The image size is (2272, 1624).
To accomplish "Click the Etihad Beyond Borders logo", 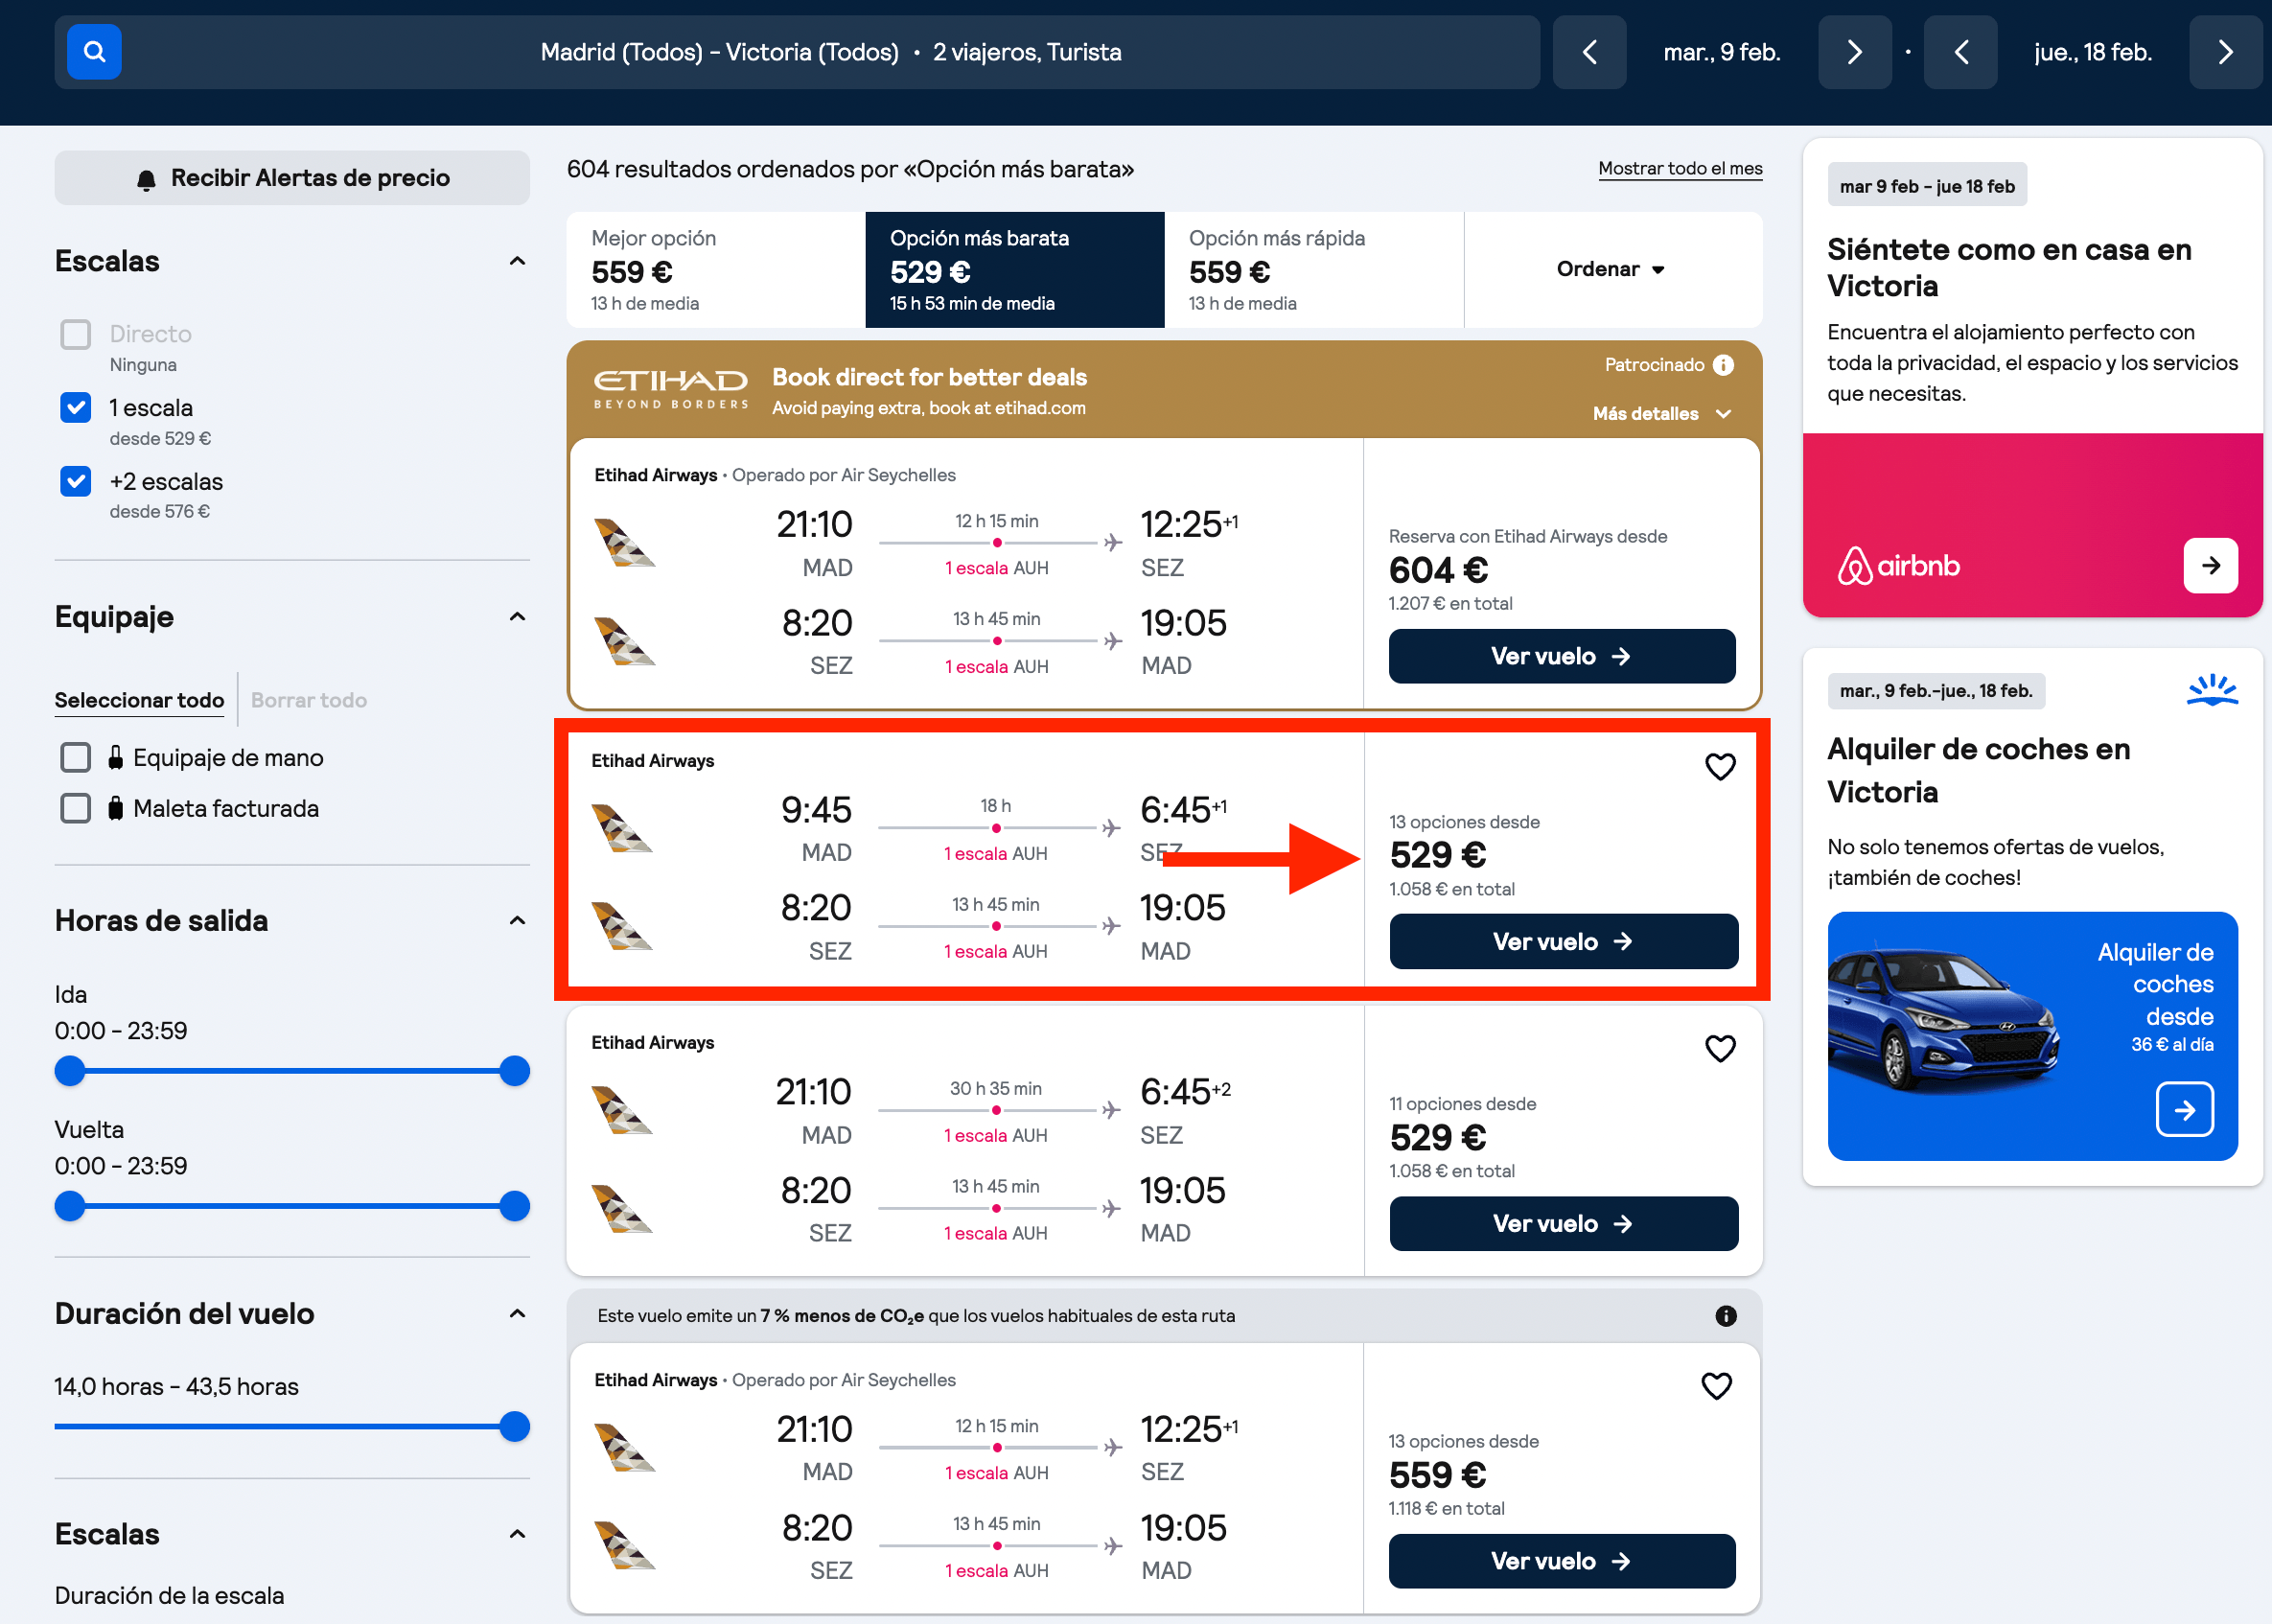I will 671,389.
